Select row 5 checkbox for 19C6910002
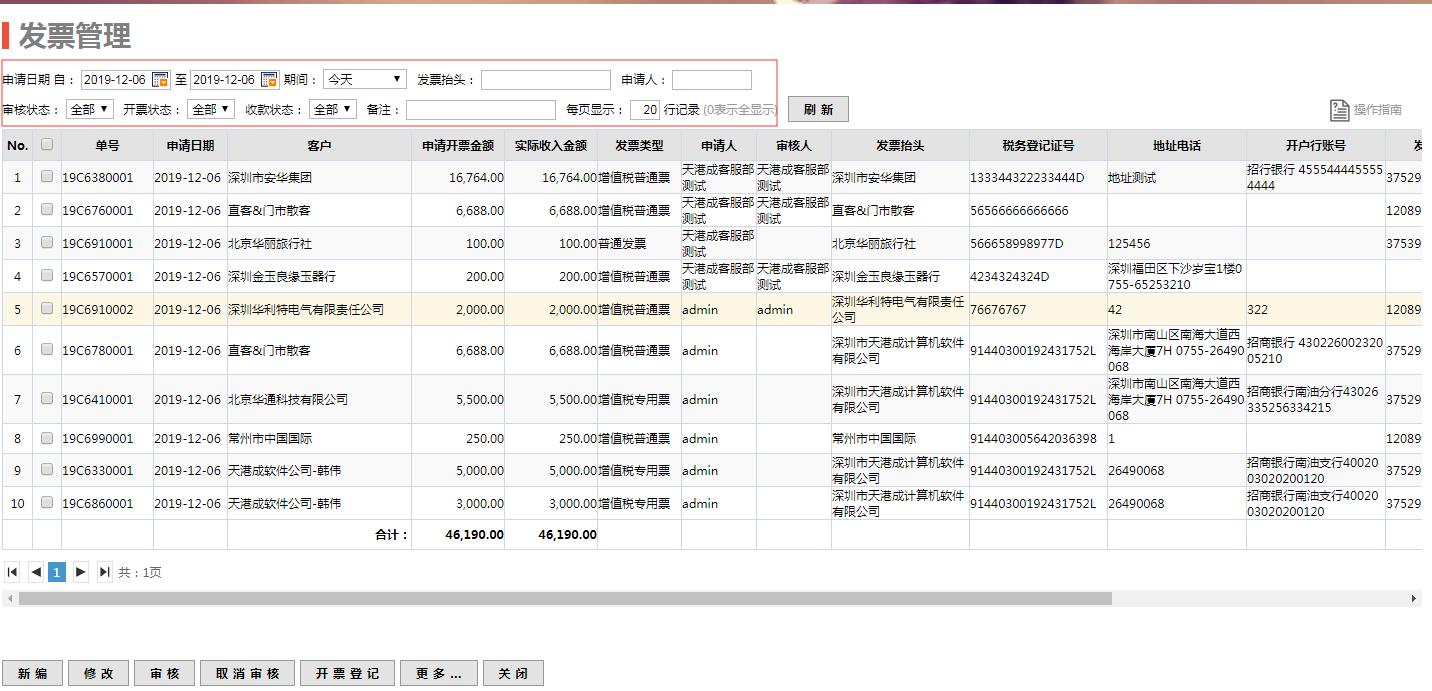Screen dimensions: 1432x691 point(47,309)
